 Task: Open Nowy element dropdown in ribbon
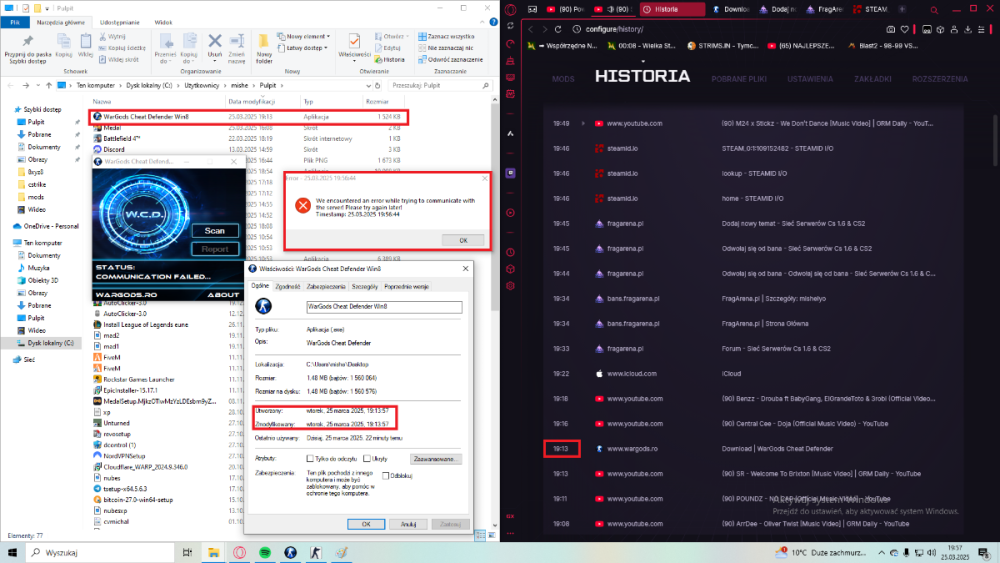click(304, 36)
